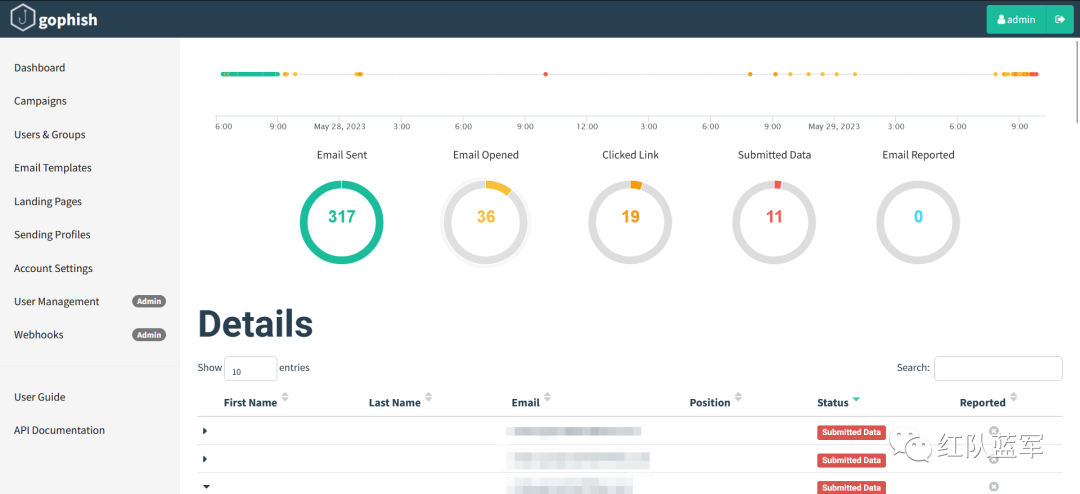This screenshot has height=494, width=1080.
Task: Click the show entries count field
Action: click(251, 368)
